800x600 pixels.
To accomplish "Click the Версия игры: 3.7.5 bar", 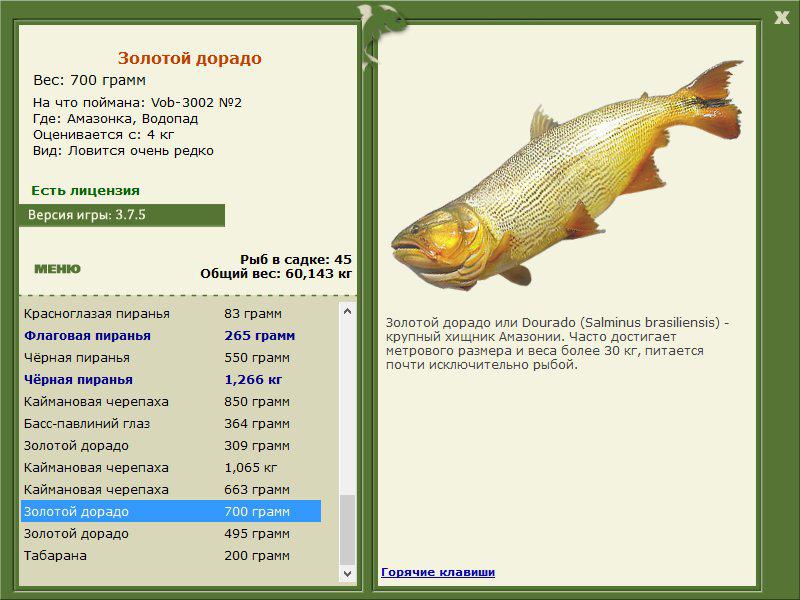I will click(121, 215).
